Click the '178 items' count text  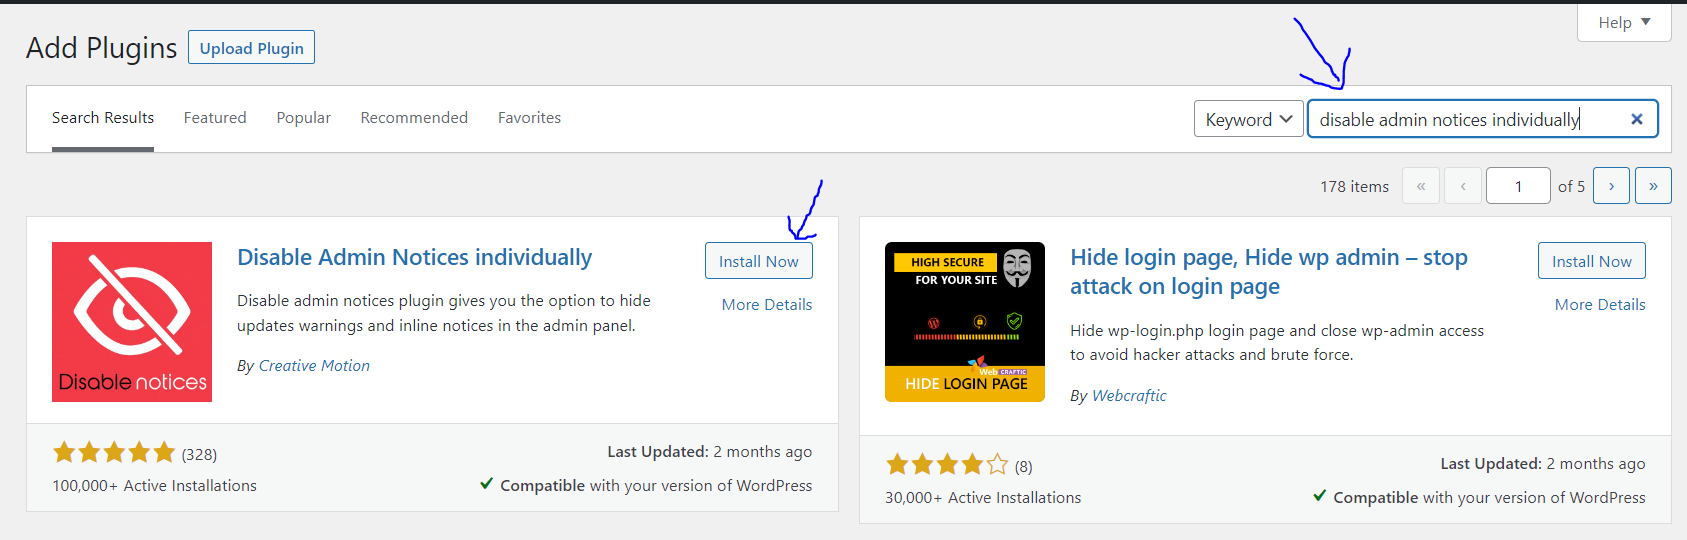coord(1354,187)
